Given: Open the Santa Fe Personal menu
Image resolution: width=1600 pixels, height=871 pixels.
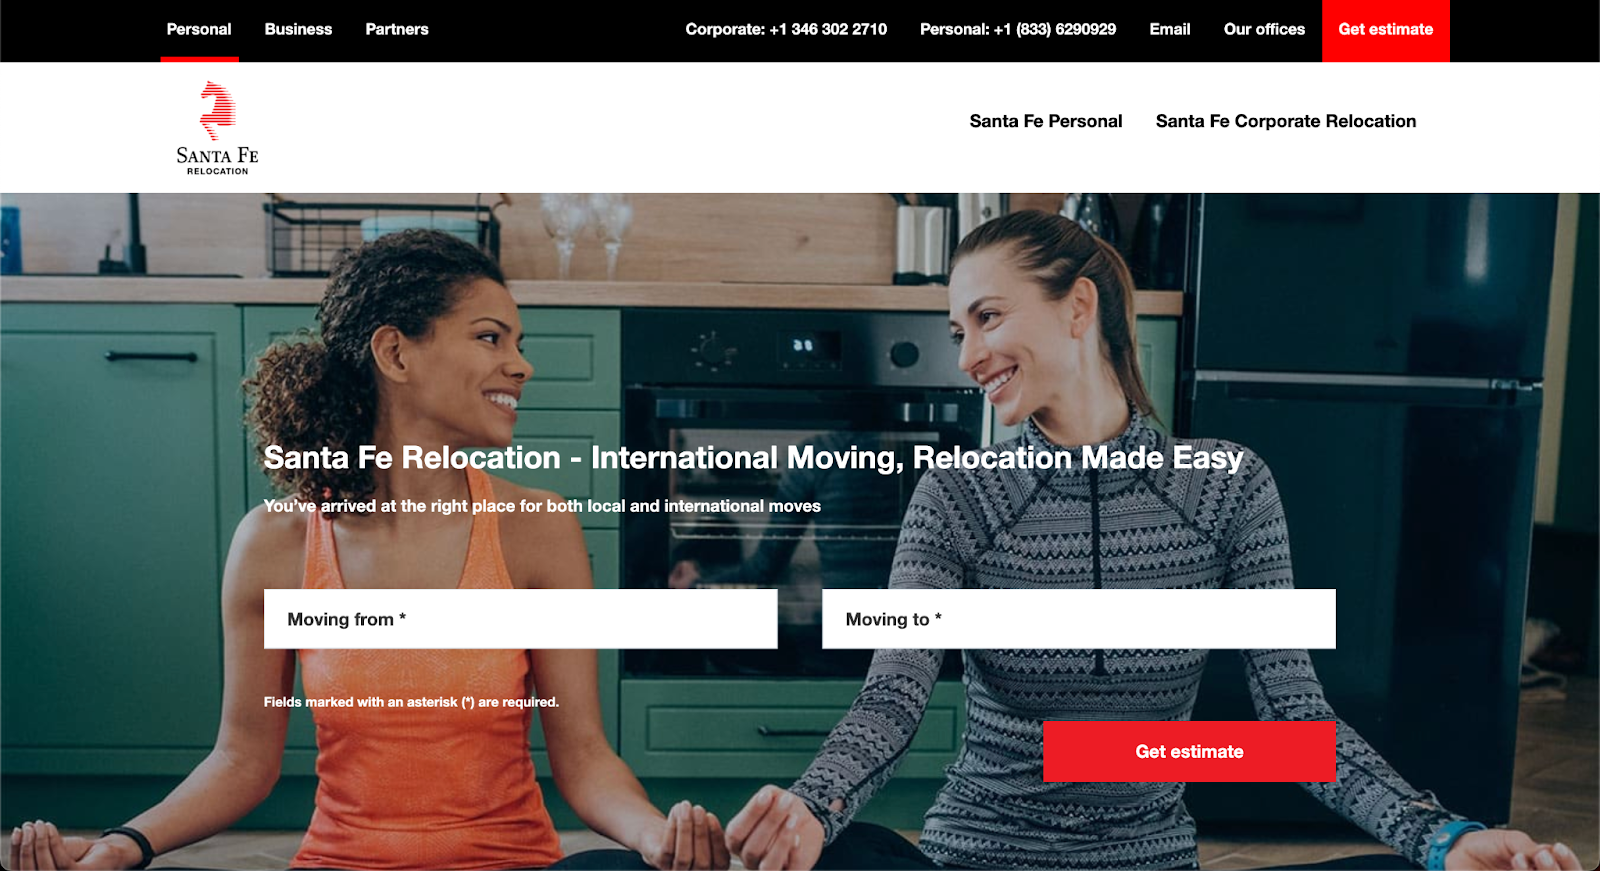Looking at the screenshot, I should pos(1045,121).
